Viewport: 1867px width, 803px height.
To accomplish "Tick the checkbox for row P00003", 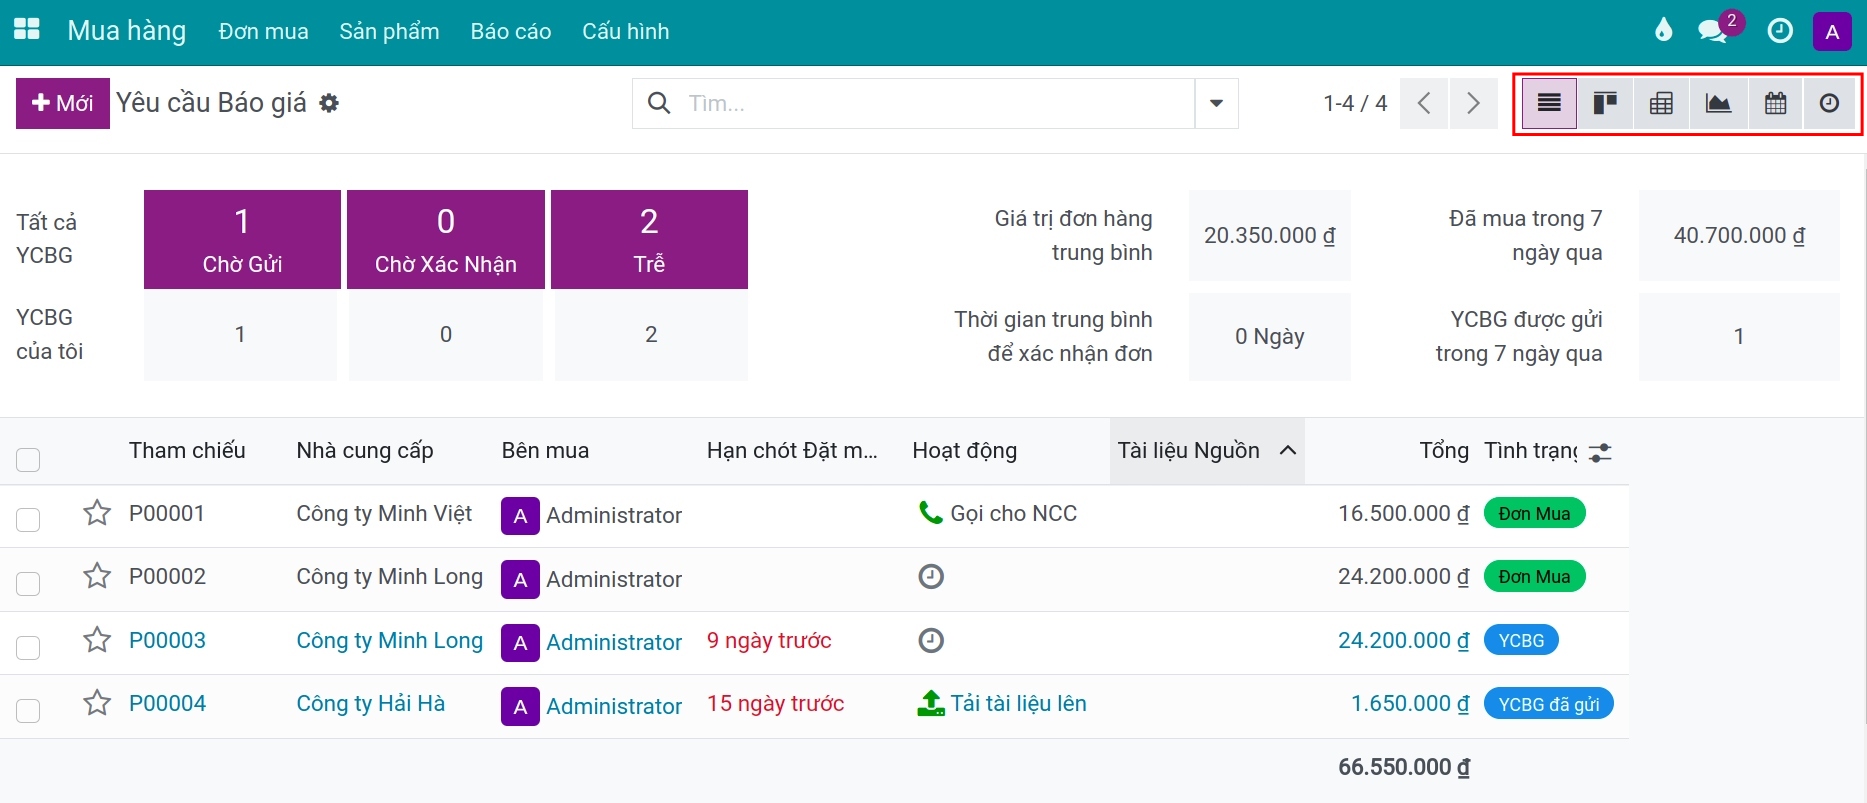I will (28, 647).
